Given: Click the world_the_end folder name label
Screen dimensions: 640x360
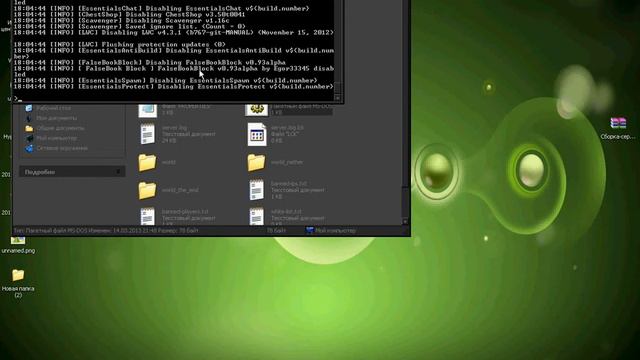Looking at the screenshot, I should point(180,190).
